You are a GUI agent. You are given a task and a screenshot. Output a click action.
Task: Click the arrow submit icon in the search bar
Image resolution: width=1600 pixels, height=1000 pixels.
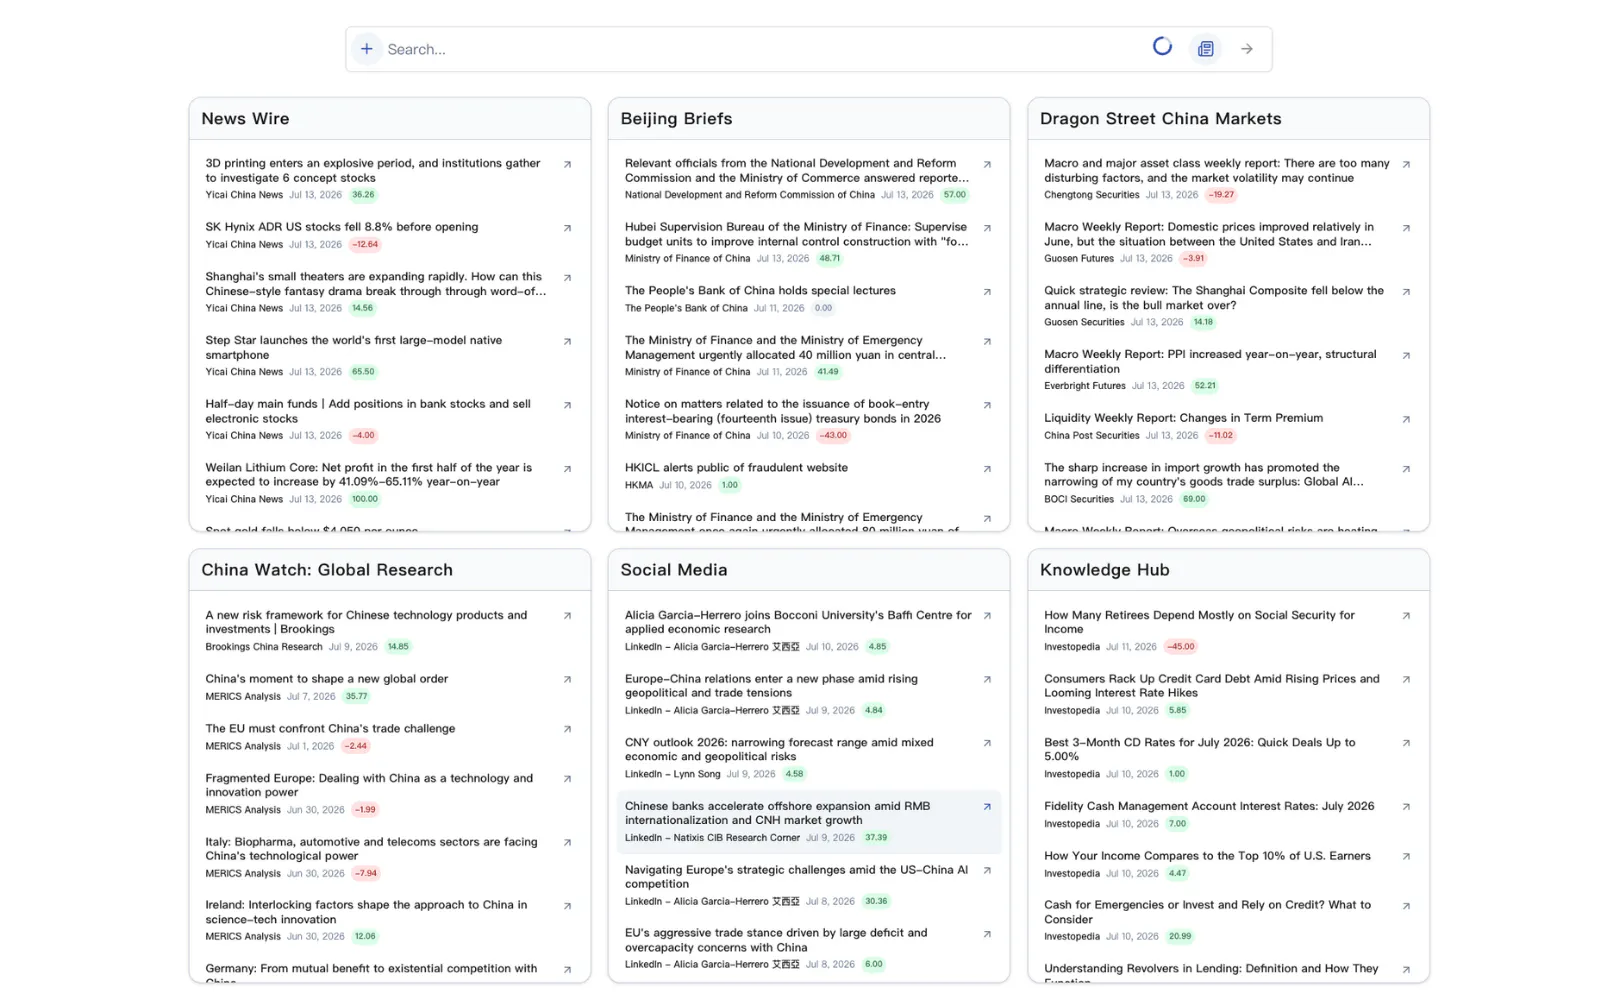tap(1247, 49)
